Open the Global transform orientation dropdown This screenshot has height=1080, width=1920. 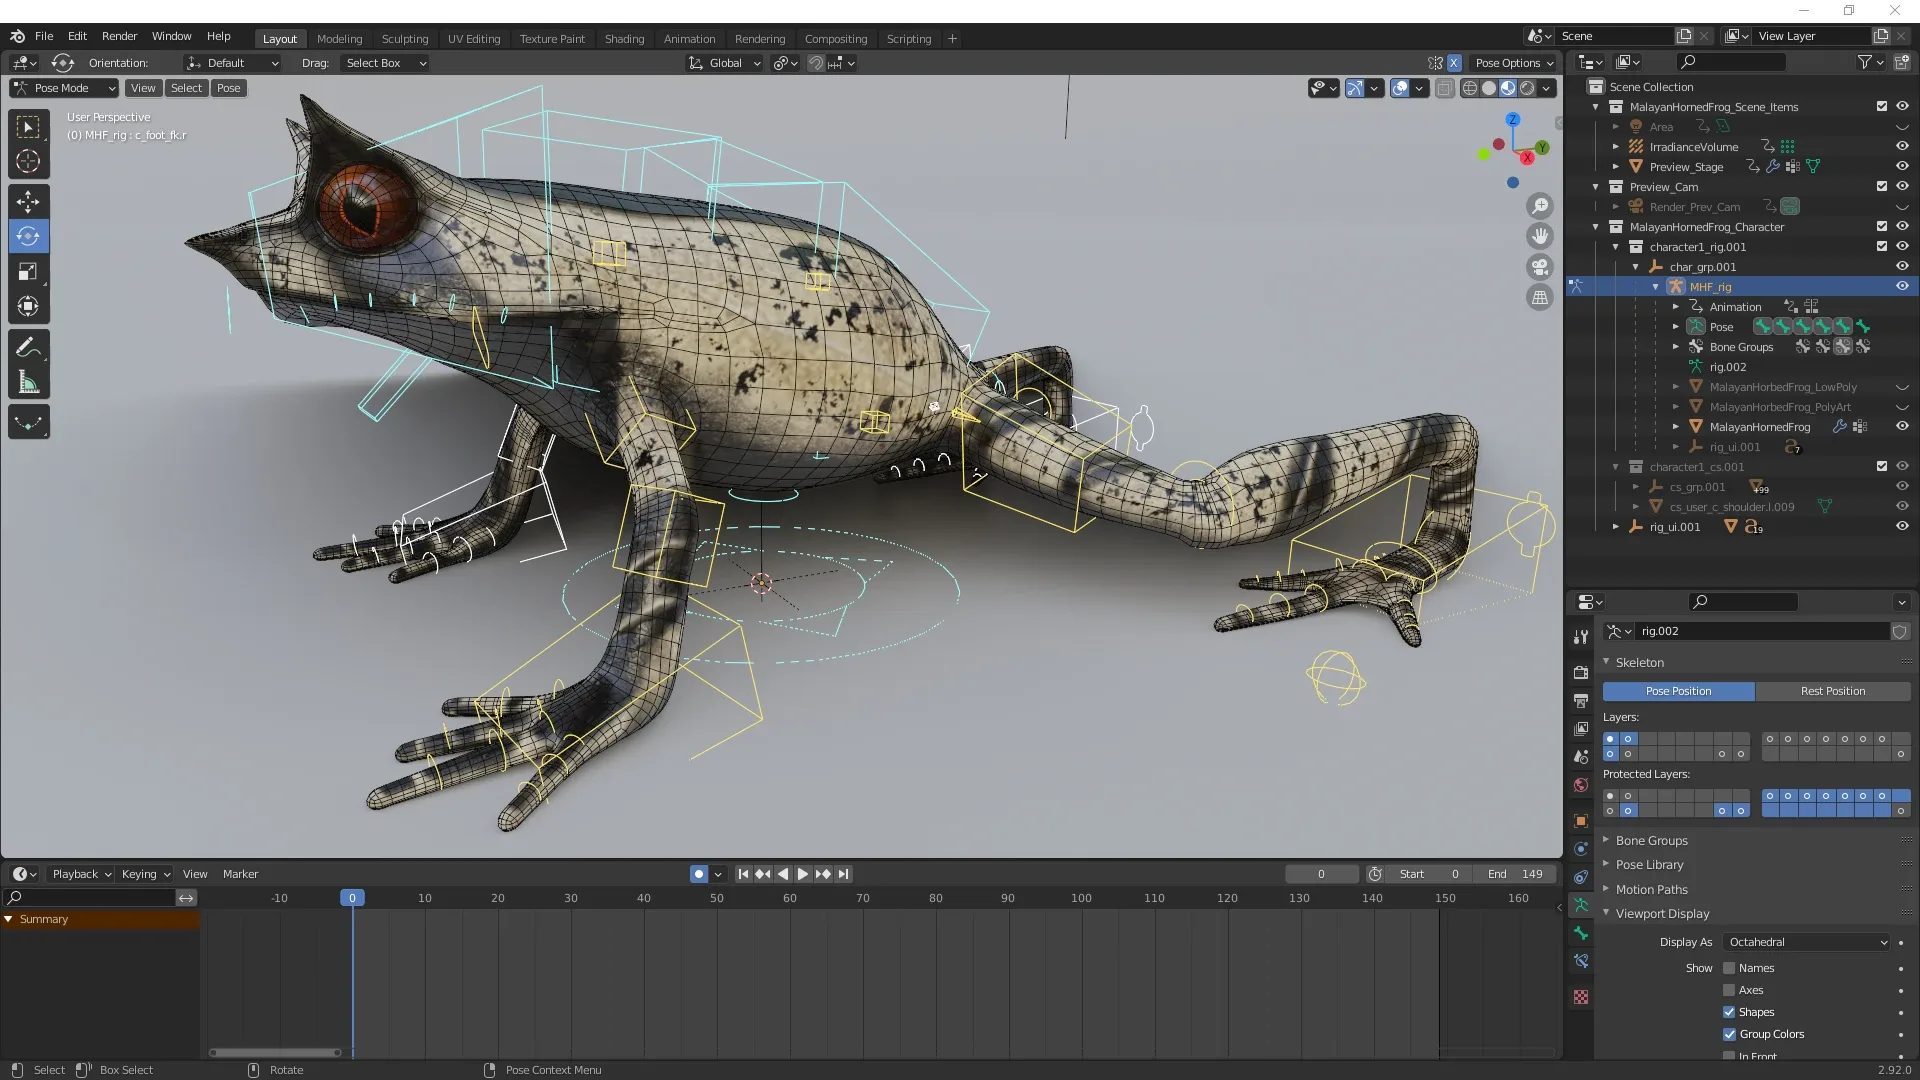point(725,63)
